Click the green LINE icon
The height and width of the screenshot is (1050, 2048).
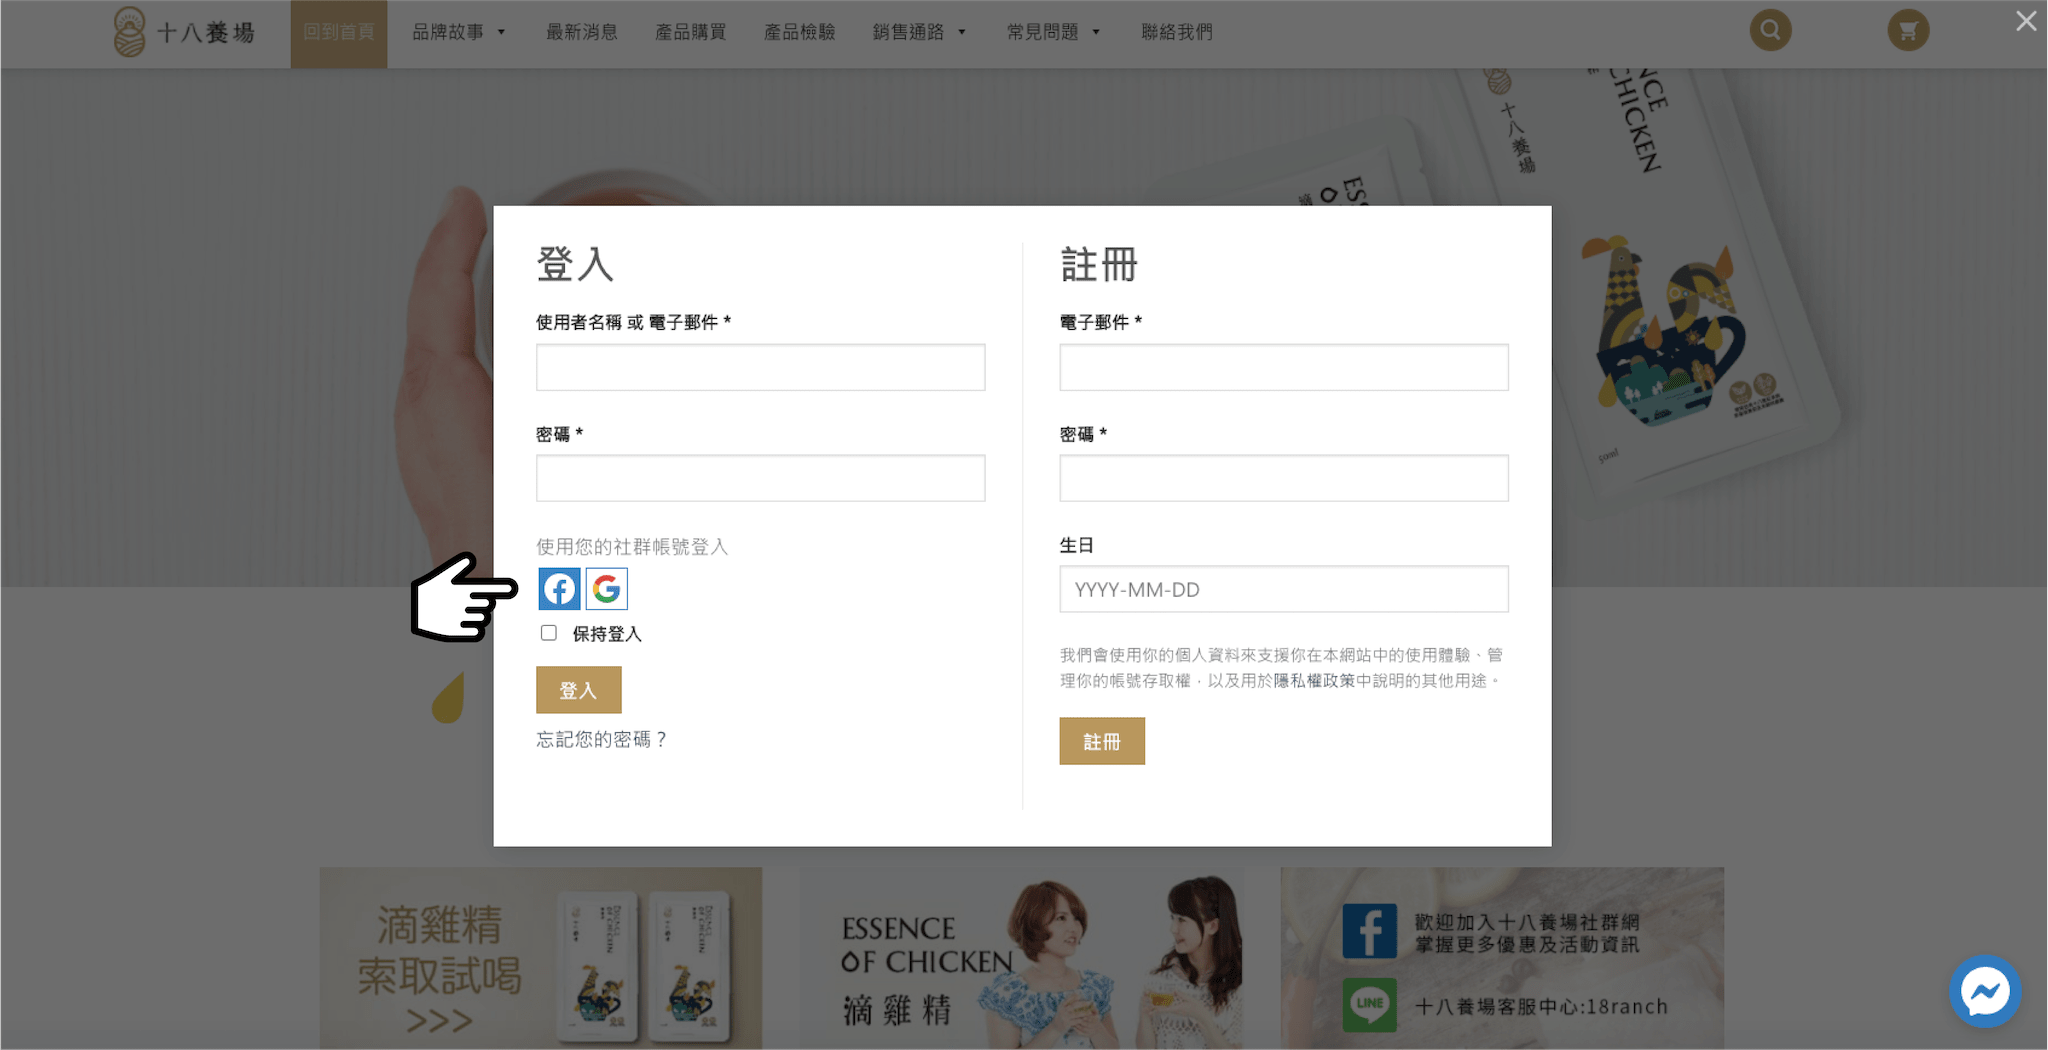click(1369, 1005)
